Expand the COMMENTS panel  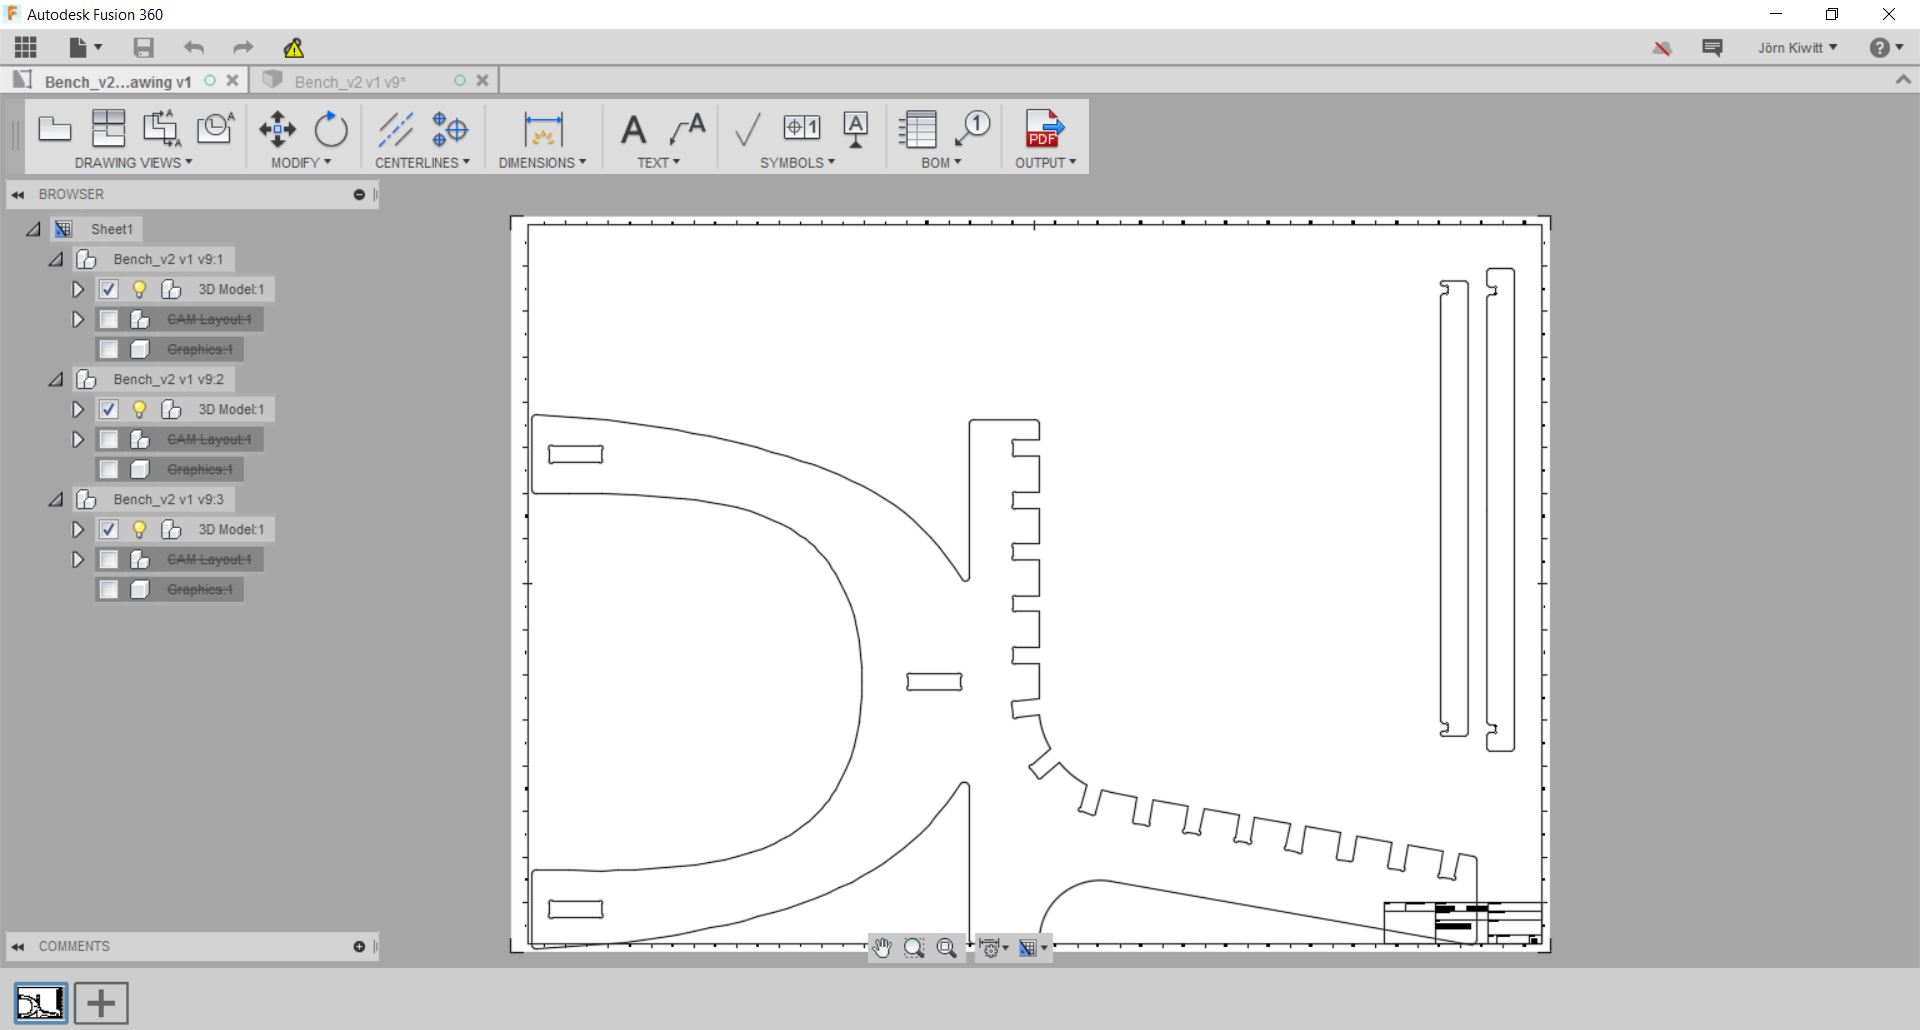359,946
